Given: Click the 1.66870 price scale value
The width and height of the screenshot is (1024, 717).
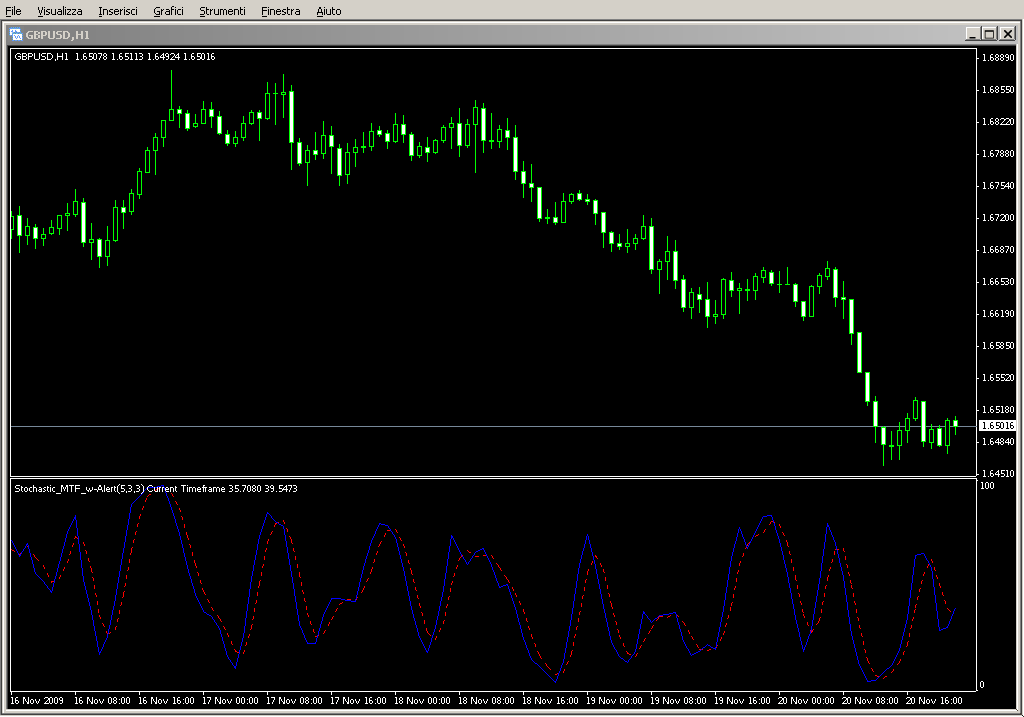Looking at the screenshot, I should point(999,249).
